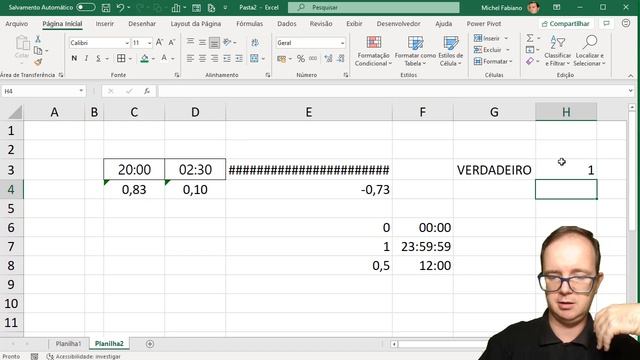
Task: Toggle underline (S) formatting
Action: point(98,58)
